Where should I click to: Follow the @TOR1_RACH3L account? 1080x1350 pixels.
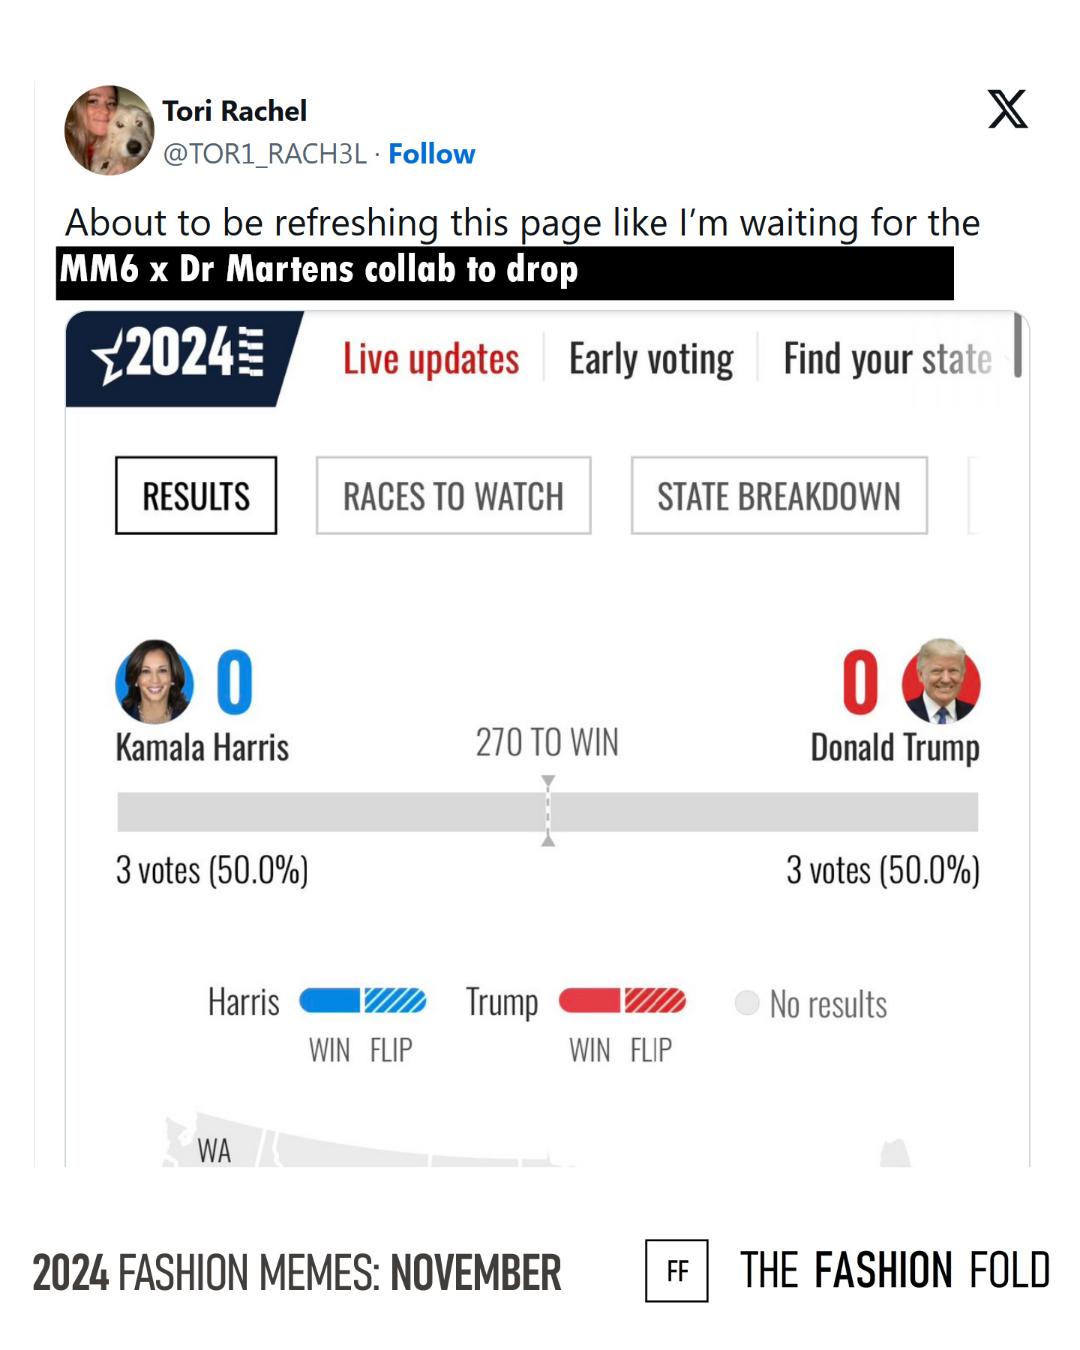431,154
